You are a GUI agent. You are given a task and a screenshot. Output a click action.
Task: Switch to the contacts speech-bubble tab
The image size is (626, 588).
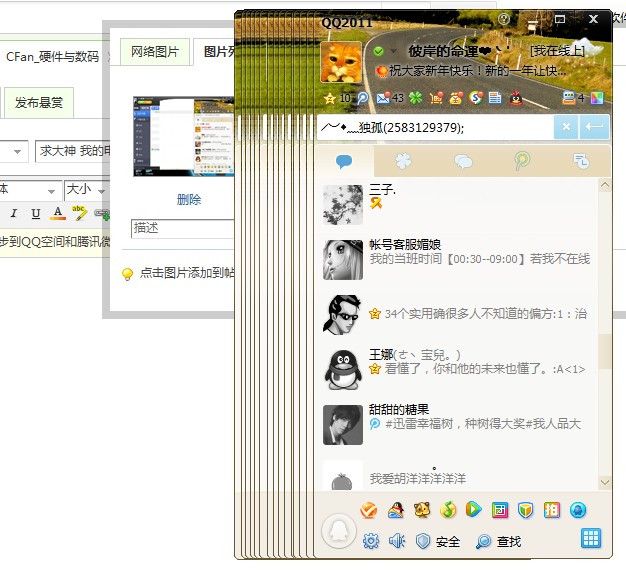344,161
